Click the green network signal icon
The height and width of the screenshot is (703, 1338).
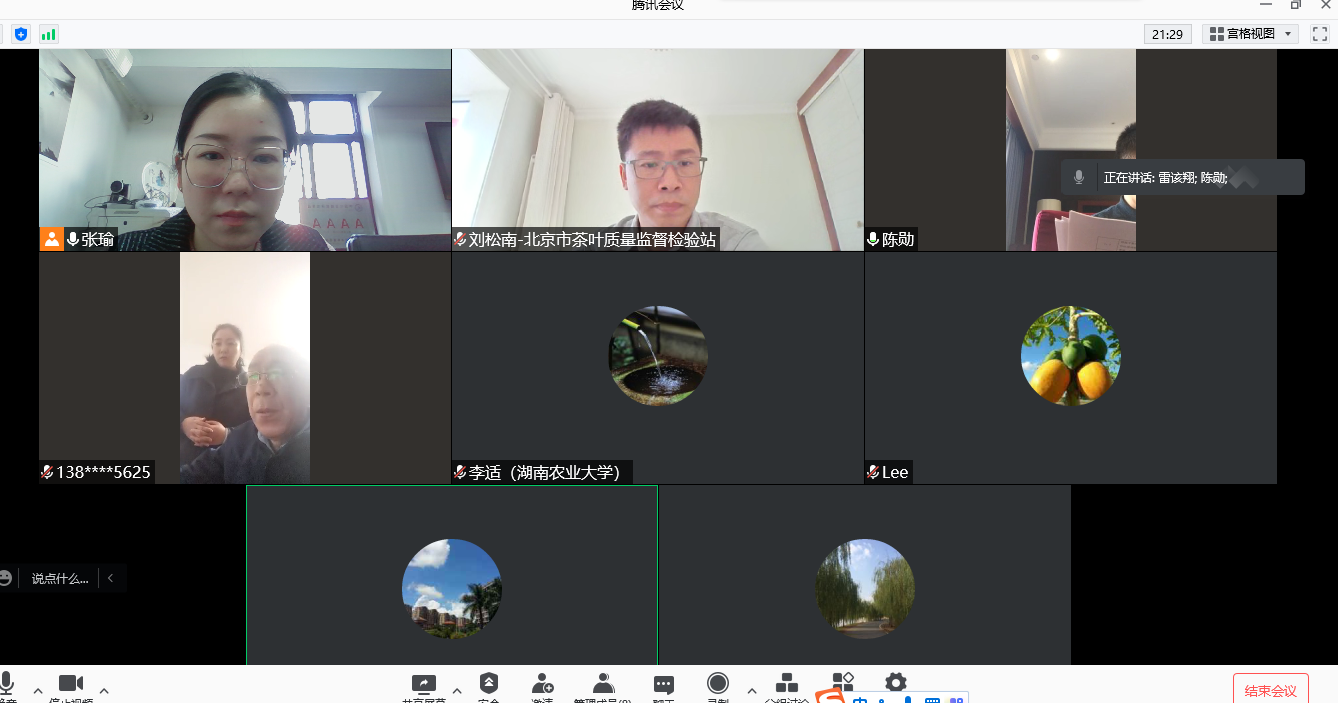pyautogui.click(x=48, y=34)
